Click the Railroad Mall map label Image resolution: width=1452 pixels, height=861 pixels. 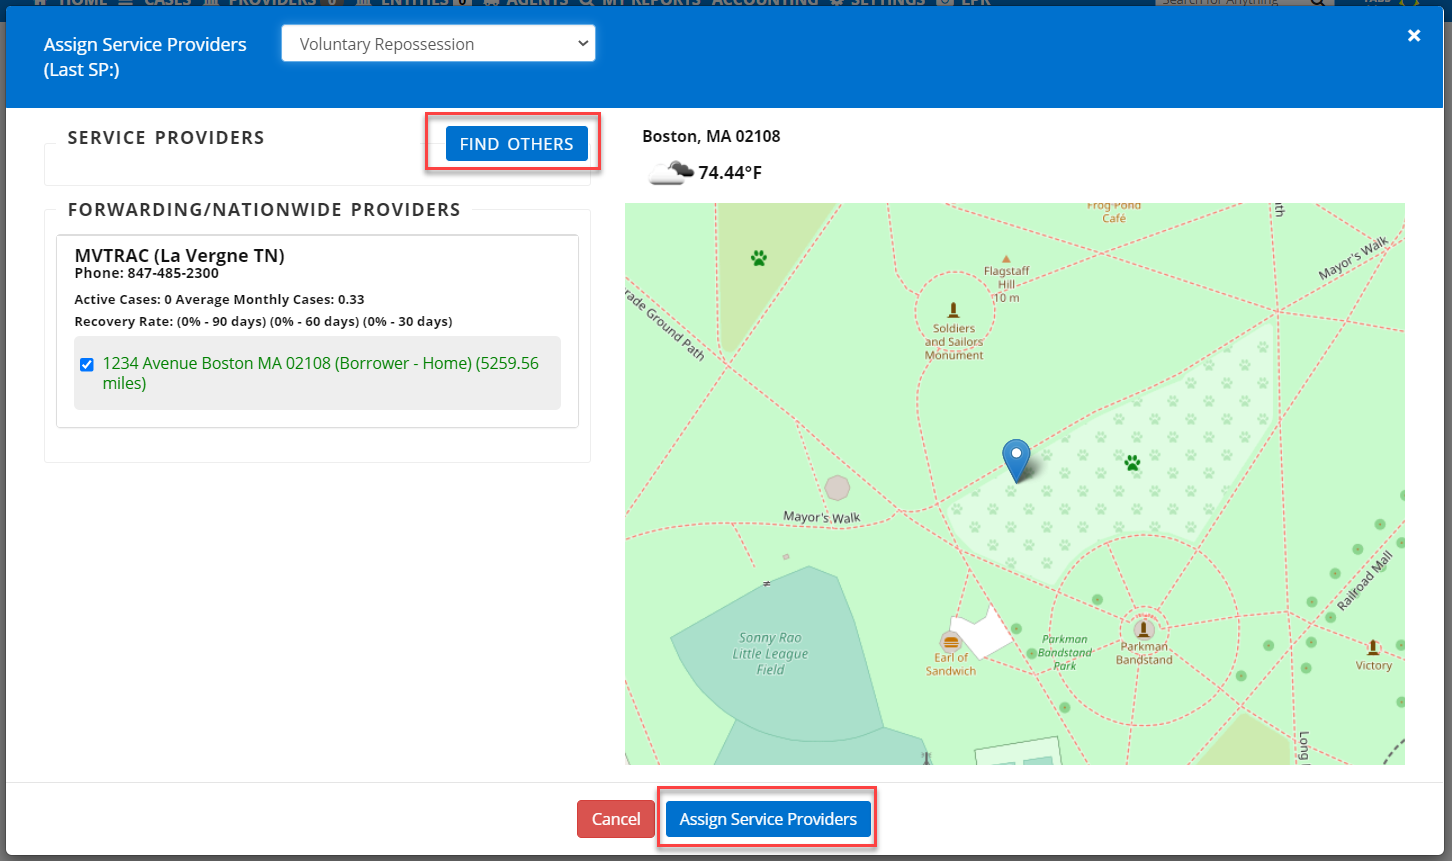1365,582
